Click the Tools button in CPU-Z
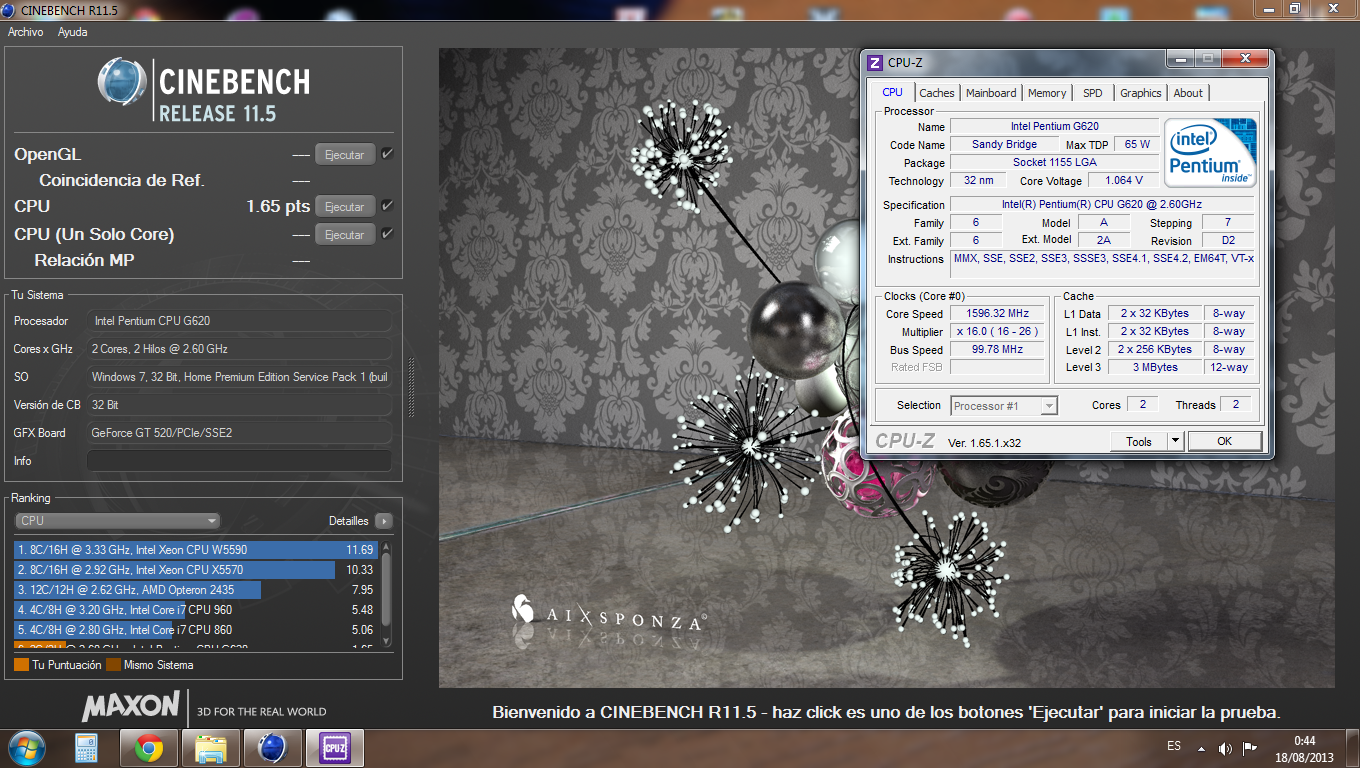The width and height of the screenshot is (1360, 768). (1139, 442)
